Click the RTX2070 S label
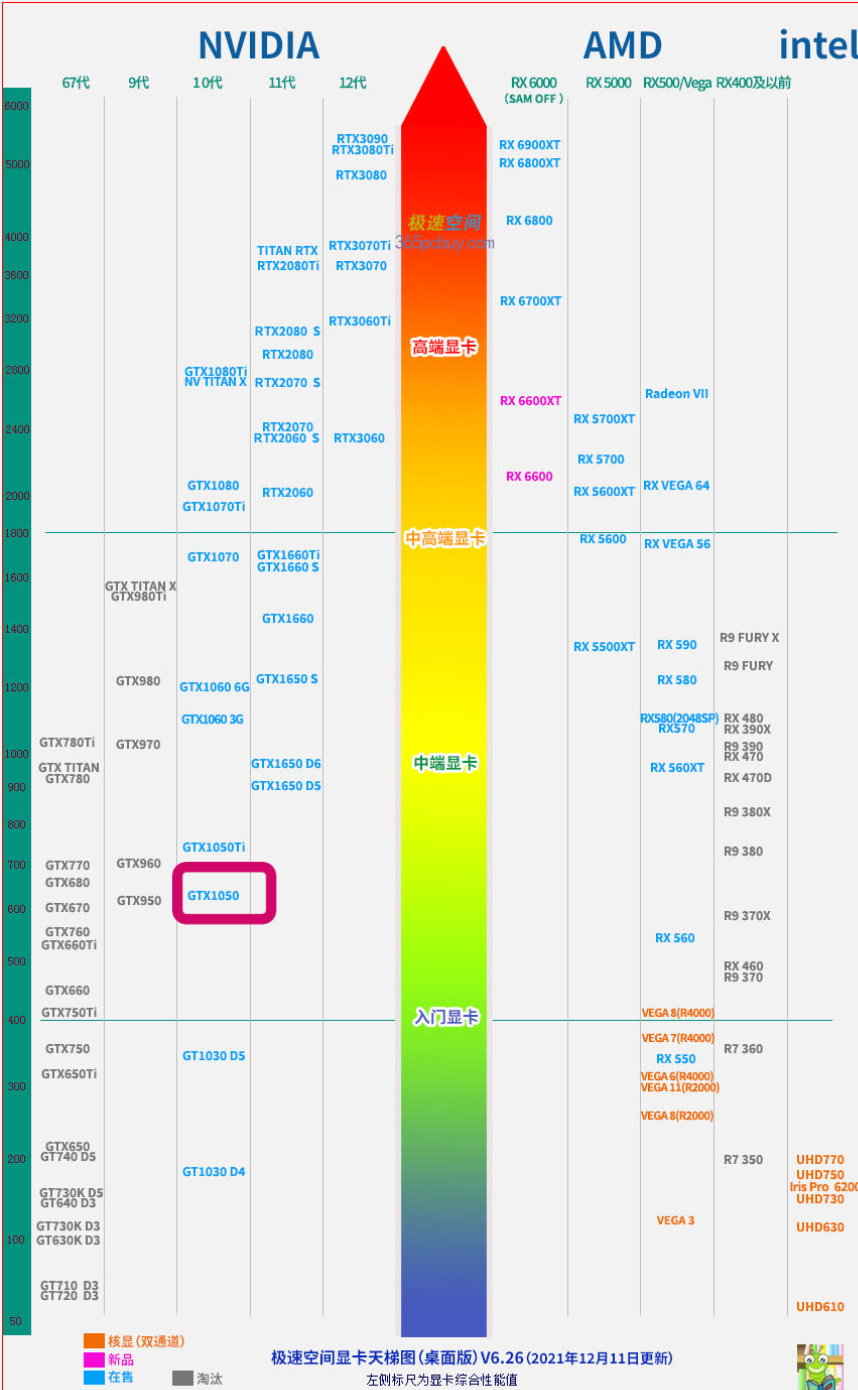 pyautogui.click(x=288, y=382)
